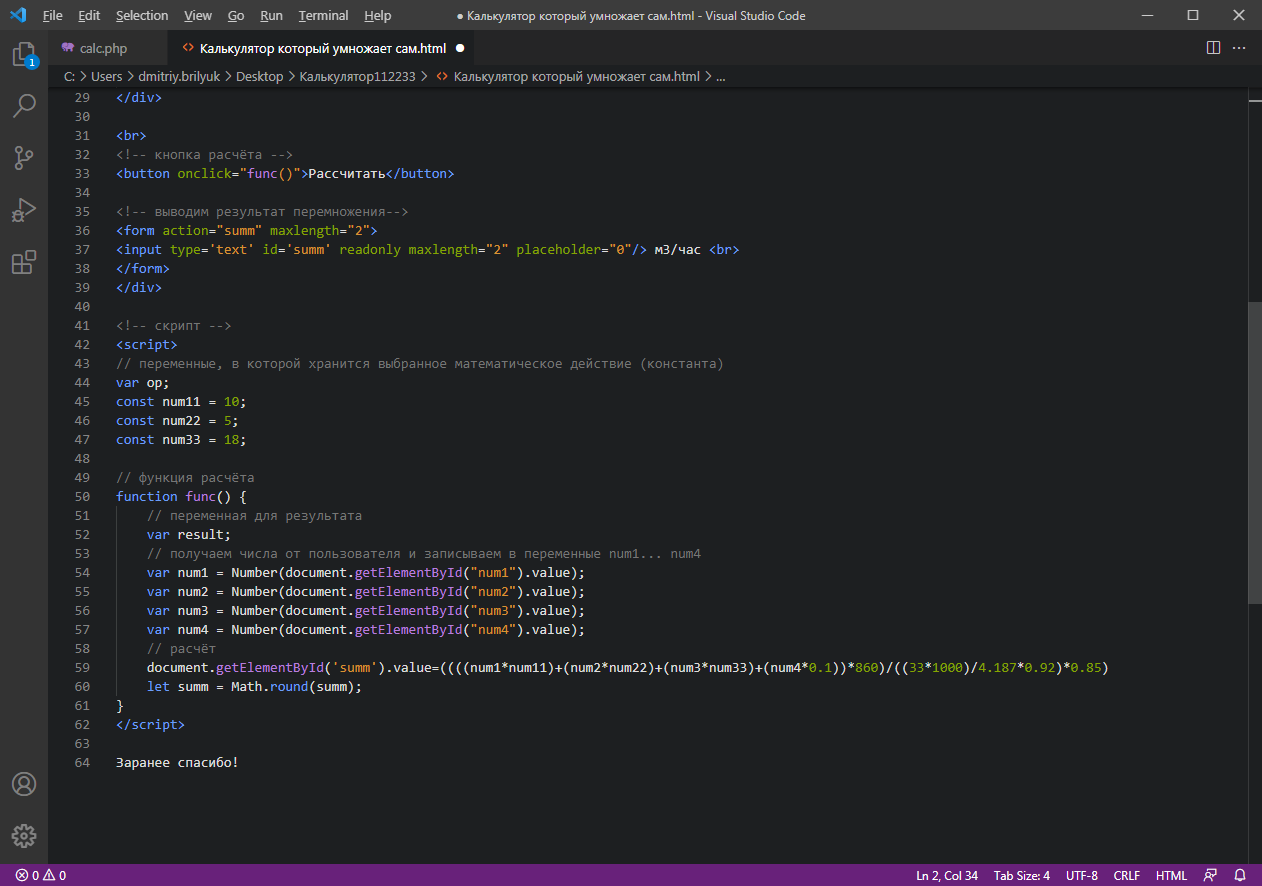The height and width of the screenshot is (886, 1262).
Task: Open the Edit menu
Action: click(x=89, y=15)
